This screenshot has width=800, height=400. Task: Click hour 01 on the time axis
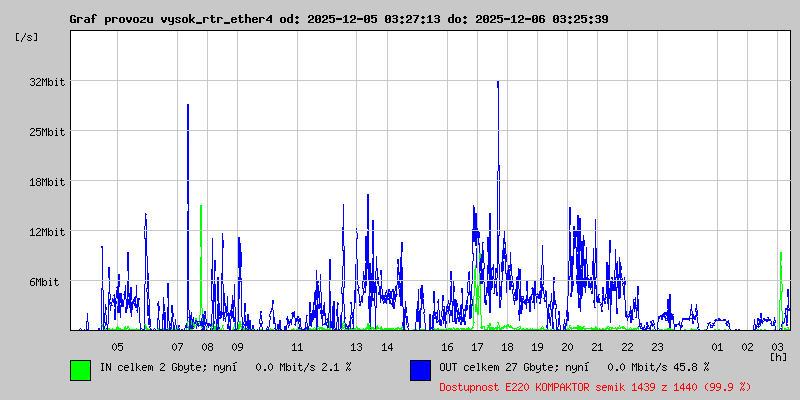(x=717, y=346)
